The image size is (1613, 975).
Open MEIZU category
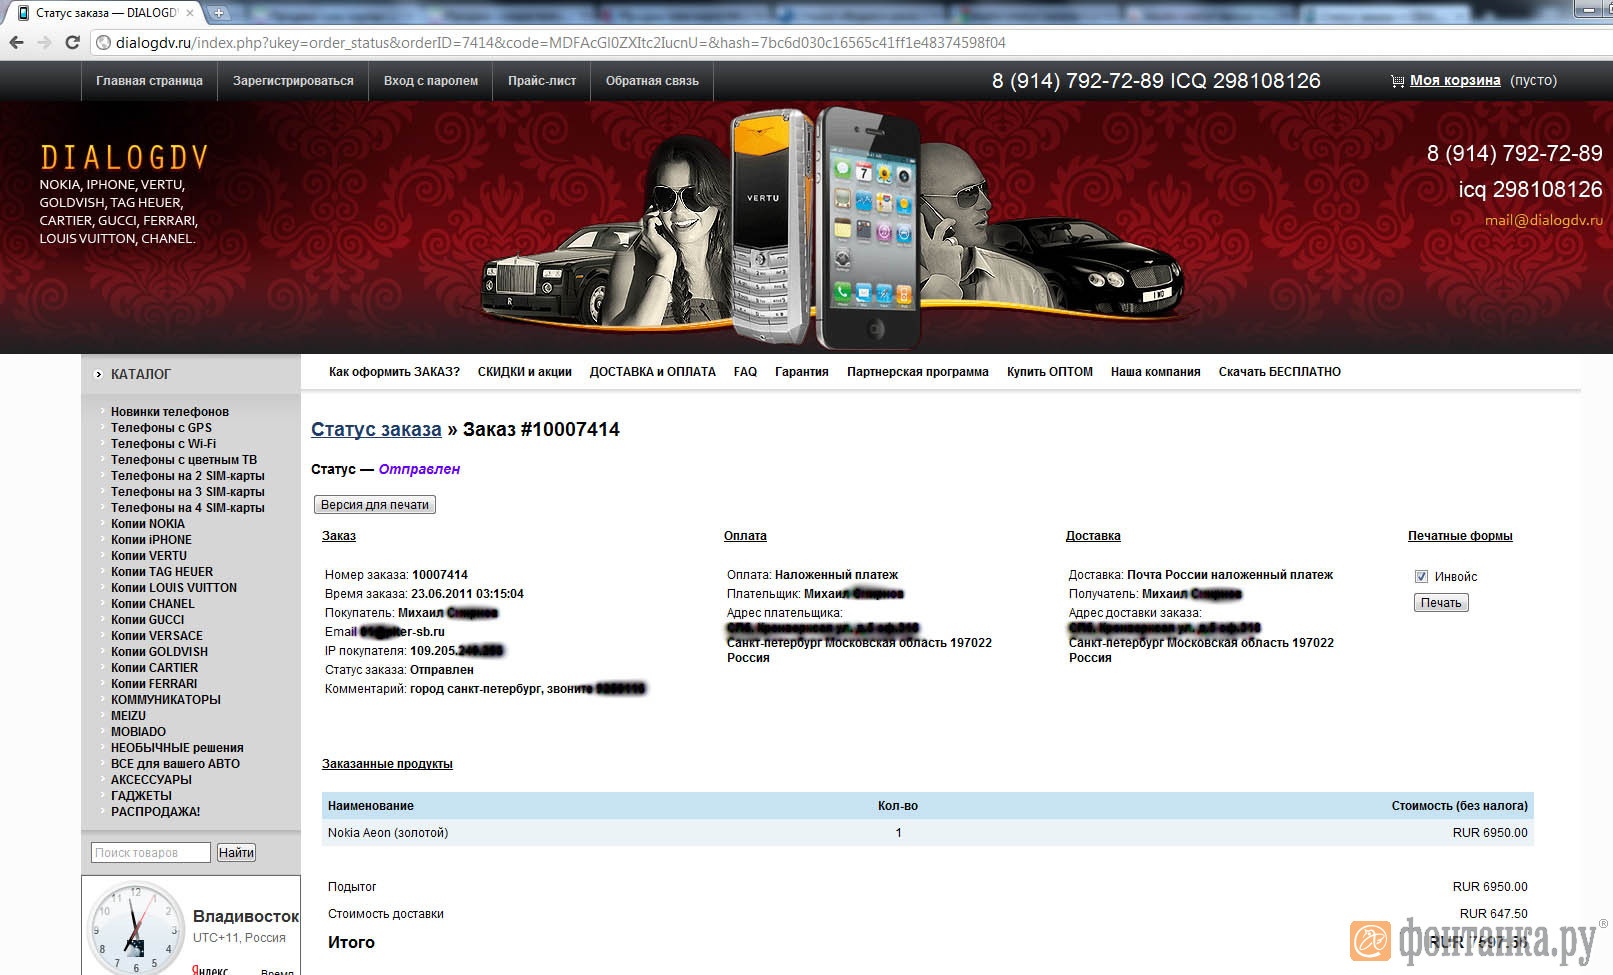[128, 716]
